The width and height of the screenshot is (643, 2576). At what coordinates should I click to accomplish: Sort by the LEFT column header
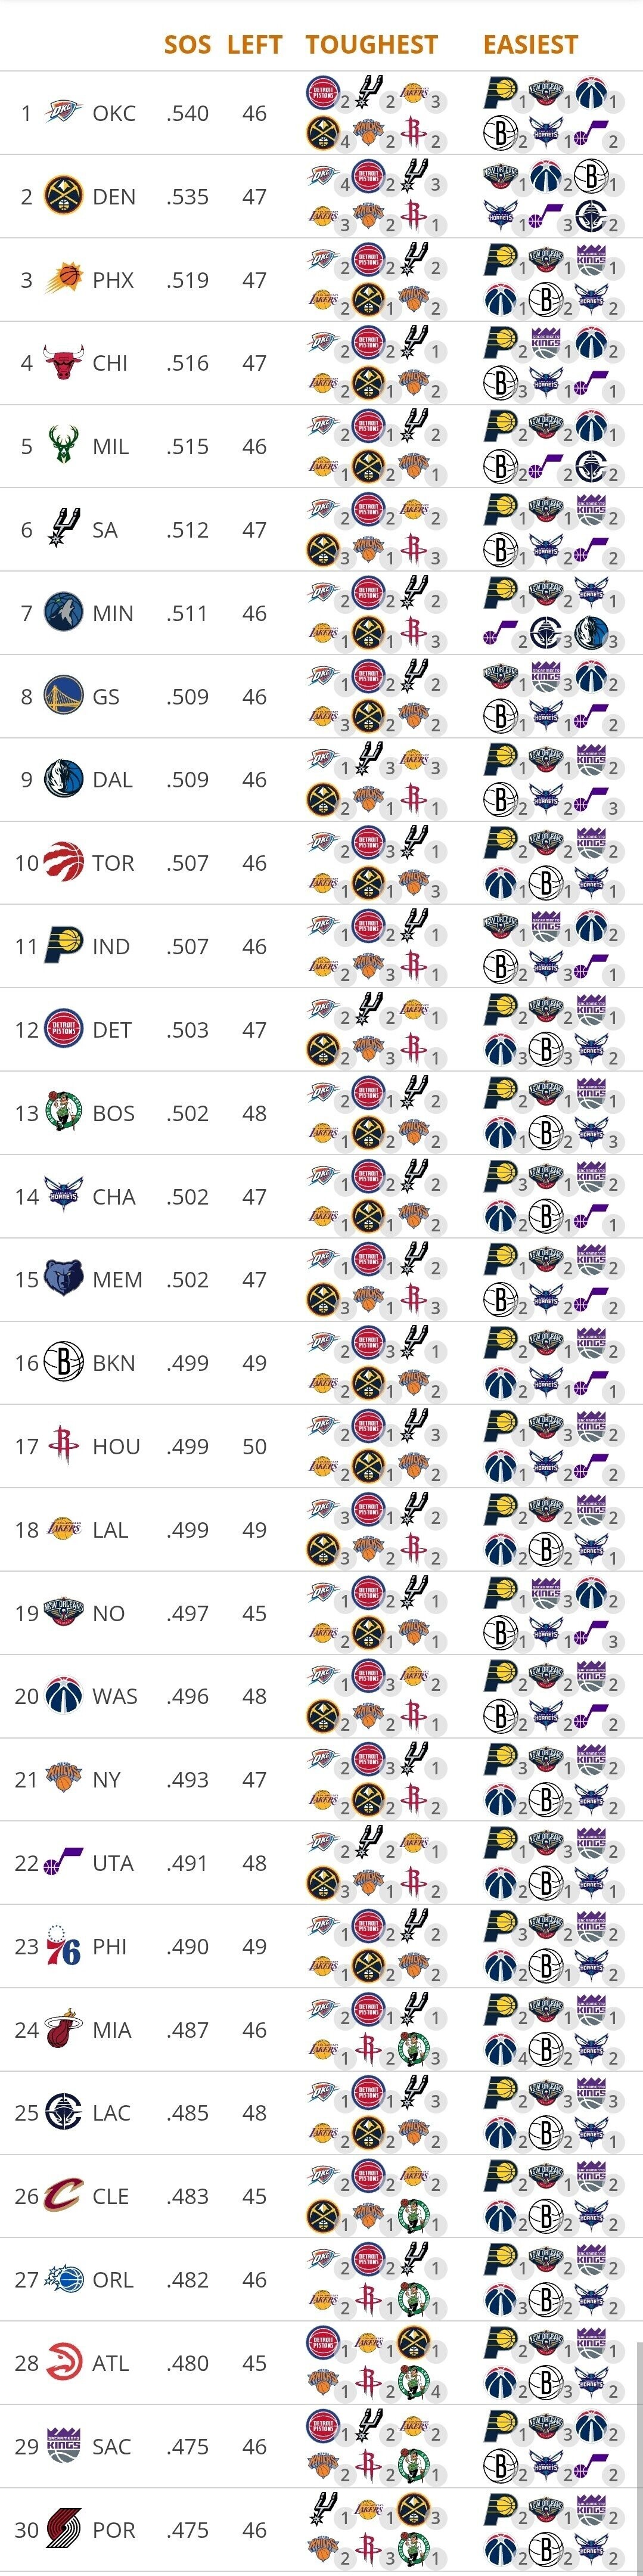point(254,45)
